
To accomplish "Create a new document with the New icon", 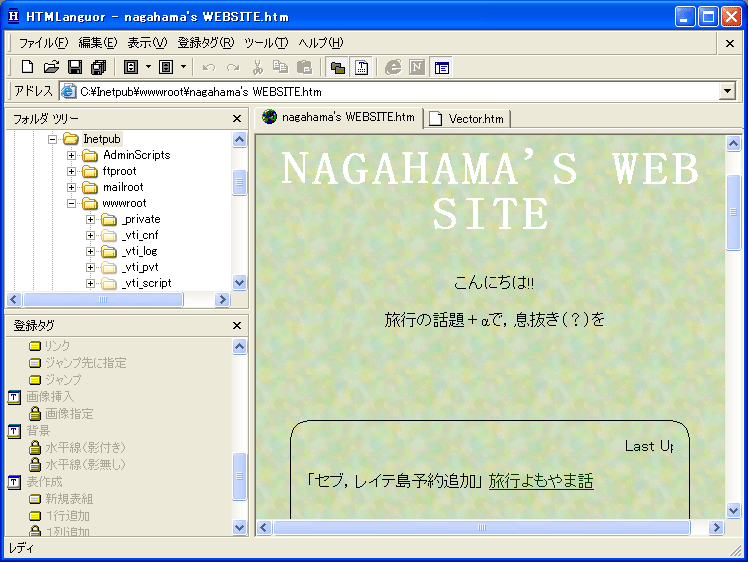I will pyautogui.click(x=27, y=67).
